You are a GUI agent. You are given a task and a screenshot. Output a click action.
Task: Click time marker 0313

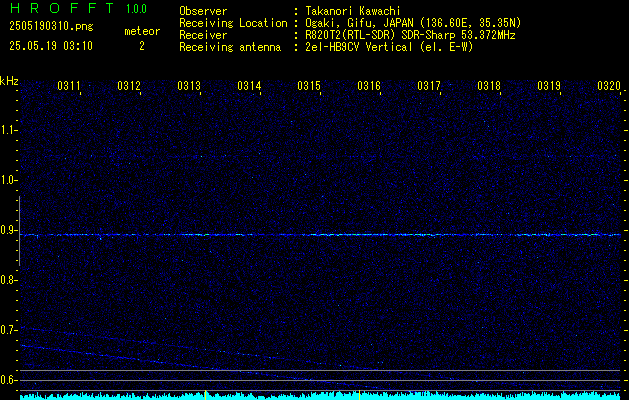coord(189,86)
